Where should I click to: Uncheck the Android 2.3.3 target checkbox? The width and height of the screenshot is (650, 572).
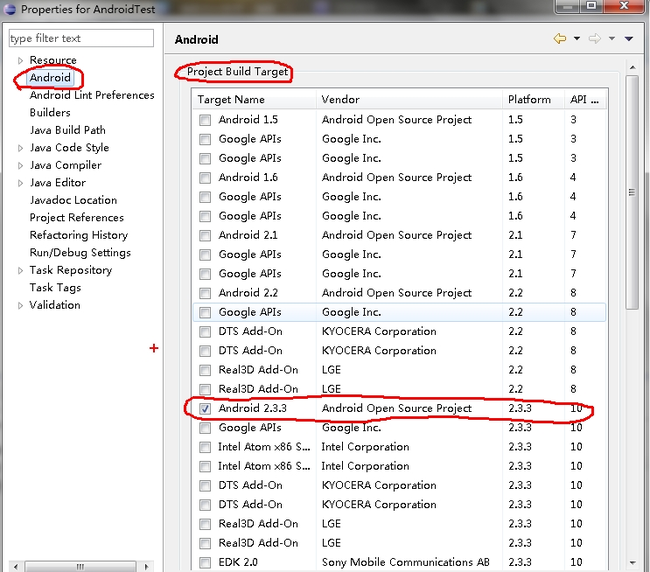(205, 408)
